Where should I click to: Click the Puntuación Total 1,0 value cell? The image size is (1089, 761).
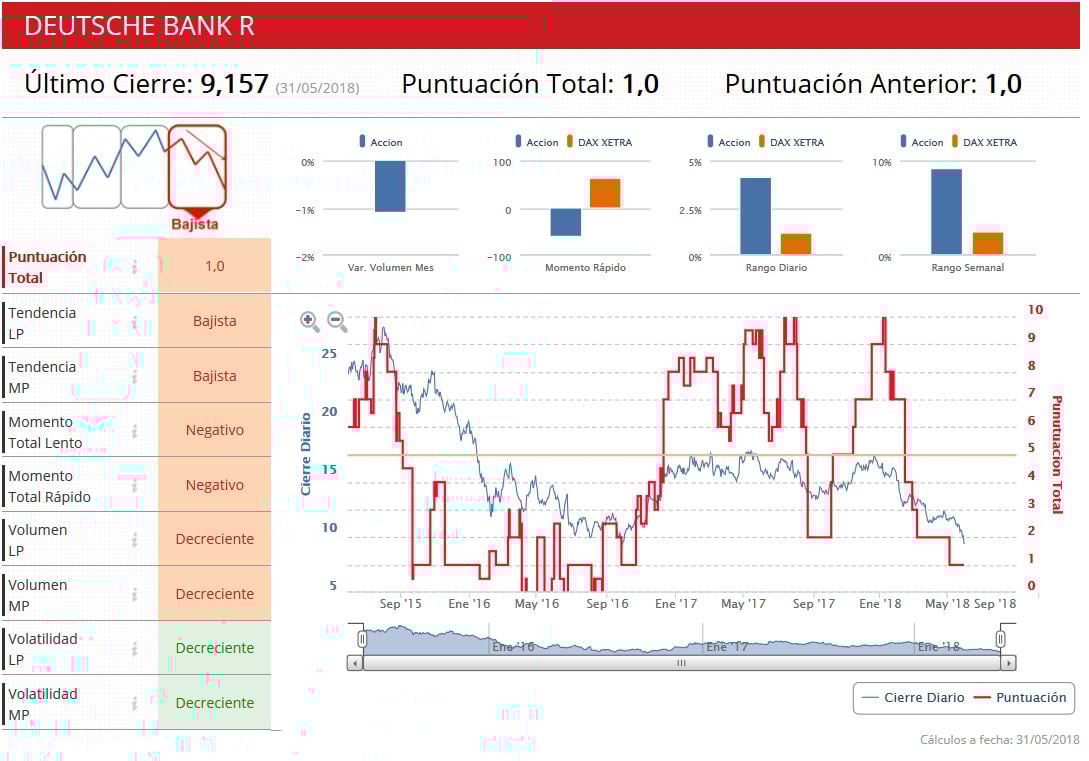pyautogui.click(x=215, y=266)
